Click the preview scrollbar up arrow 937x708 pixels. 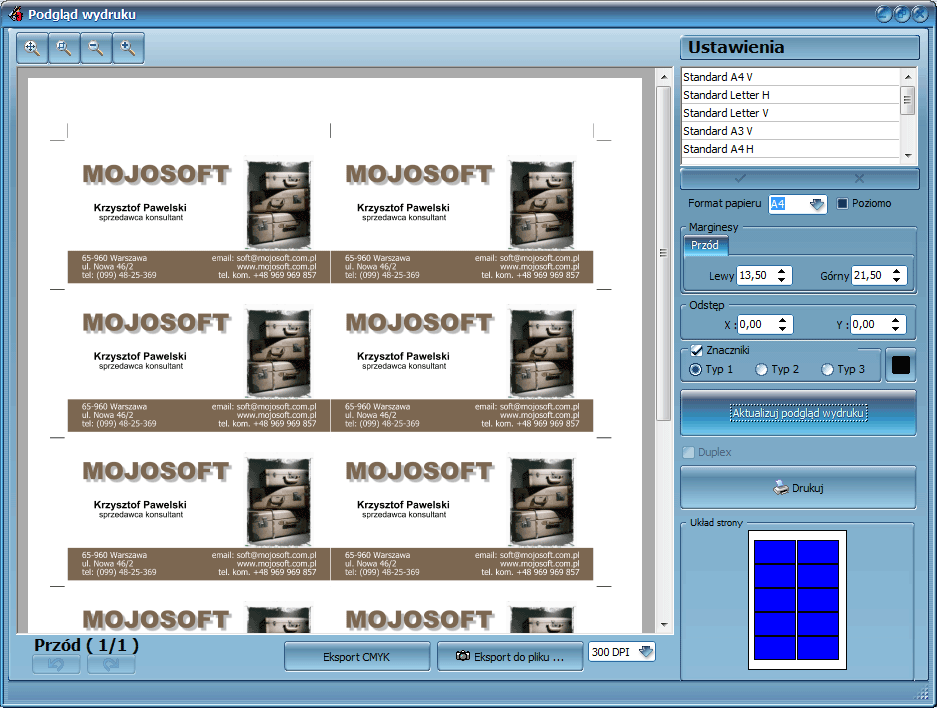(664, 77)
